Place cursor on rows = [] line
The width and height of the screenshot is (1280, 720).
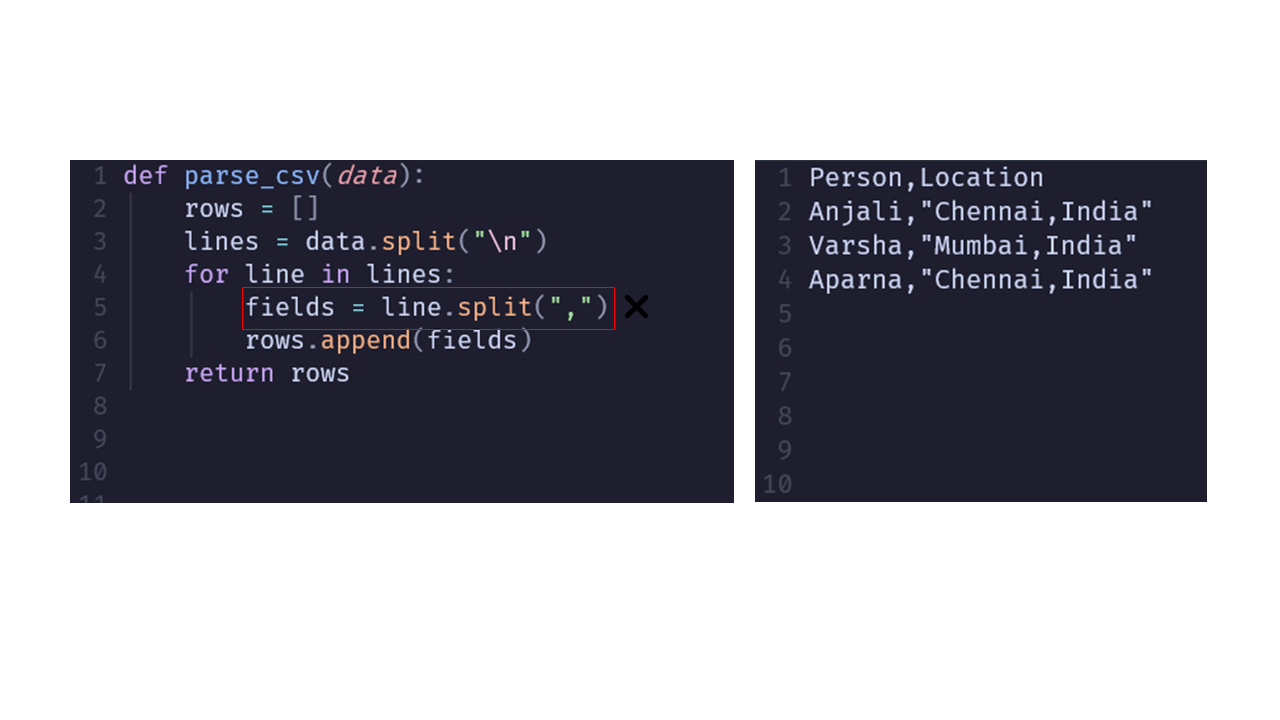252,209
